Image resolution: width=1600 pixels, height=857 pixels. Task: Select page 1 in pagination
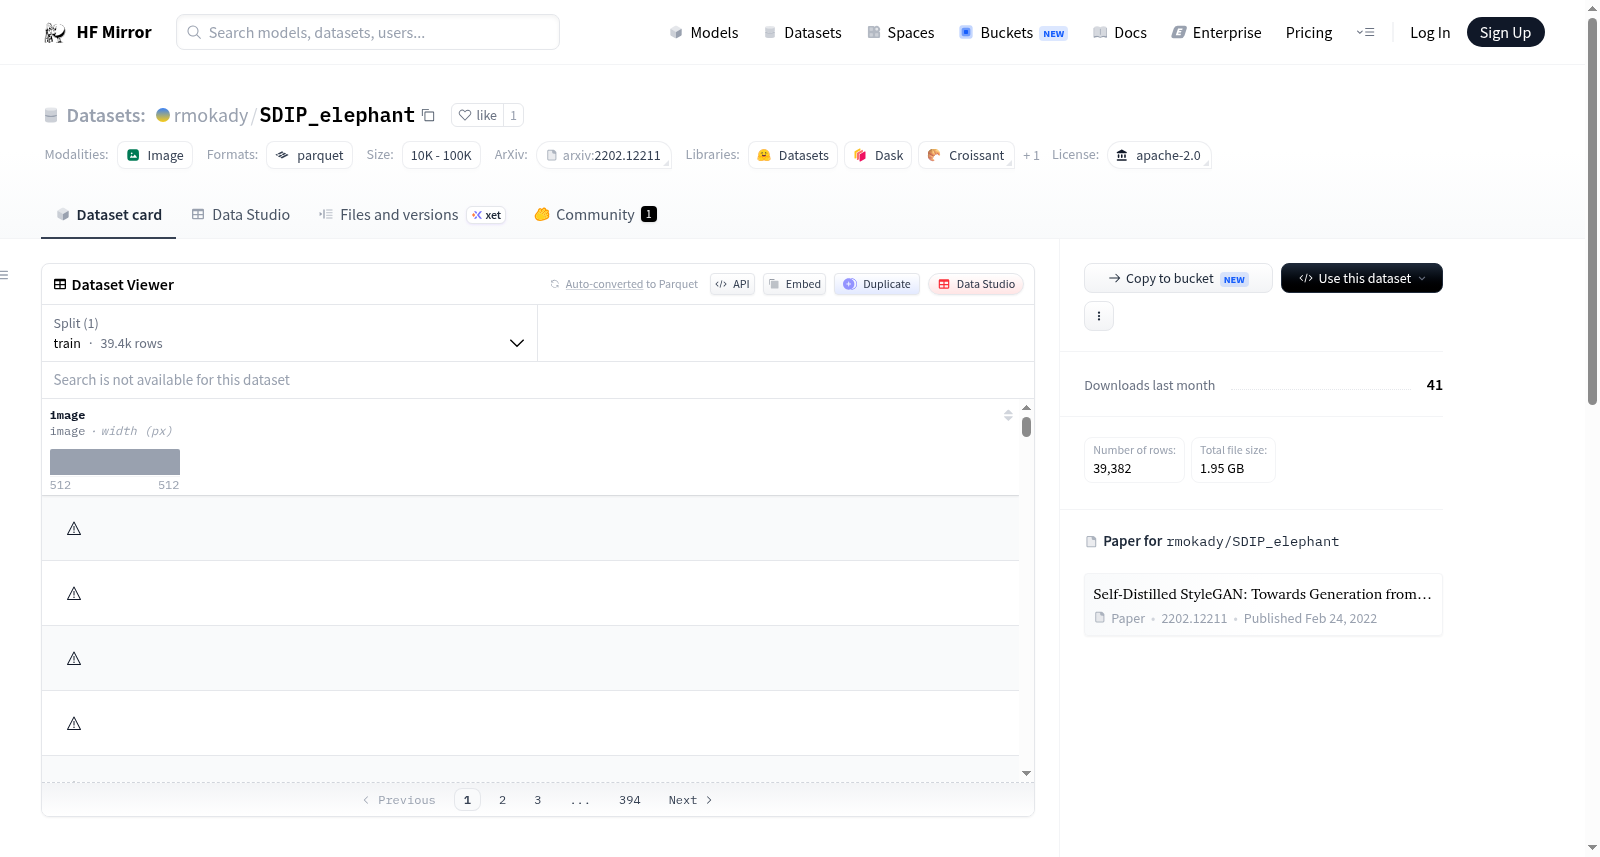467,800
